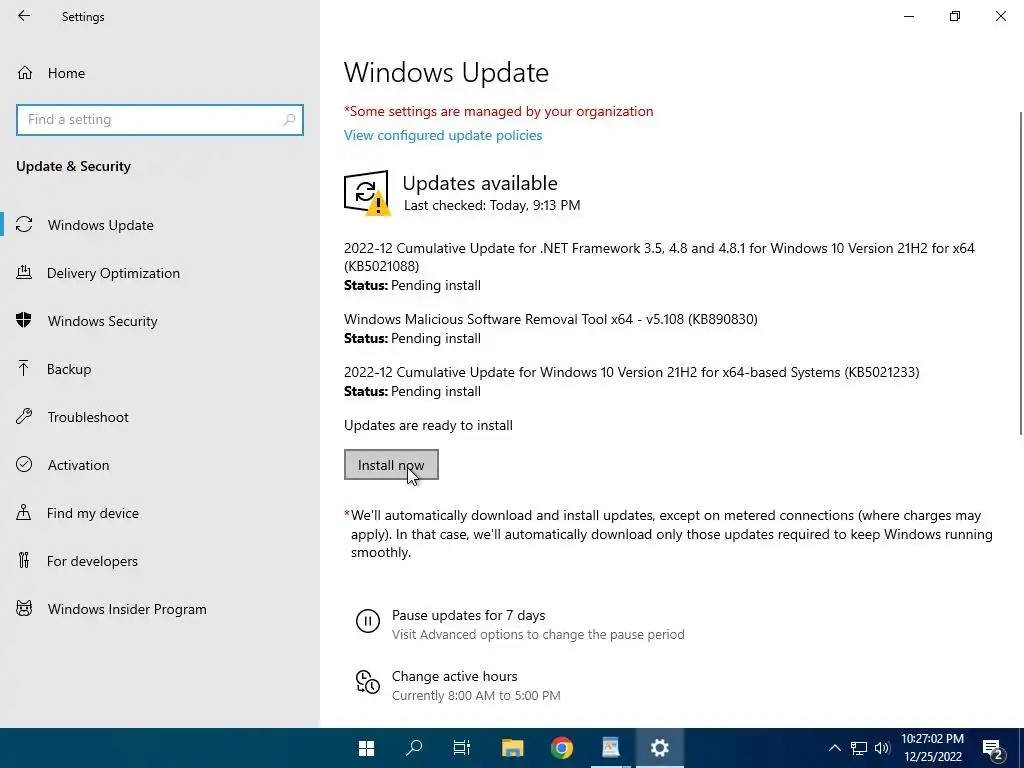Go back with the Settings back arrow

click(x=24, y=16)
